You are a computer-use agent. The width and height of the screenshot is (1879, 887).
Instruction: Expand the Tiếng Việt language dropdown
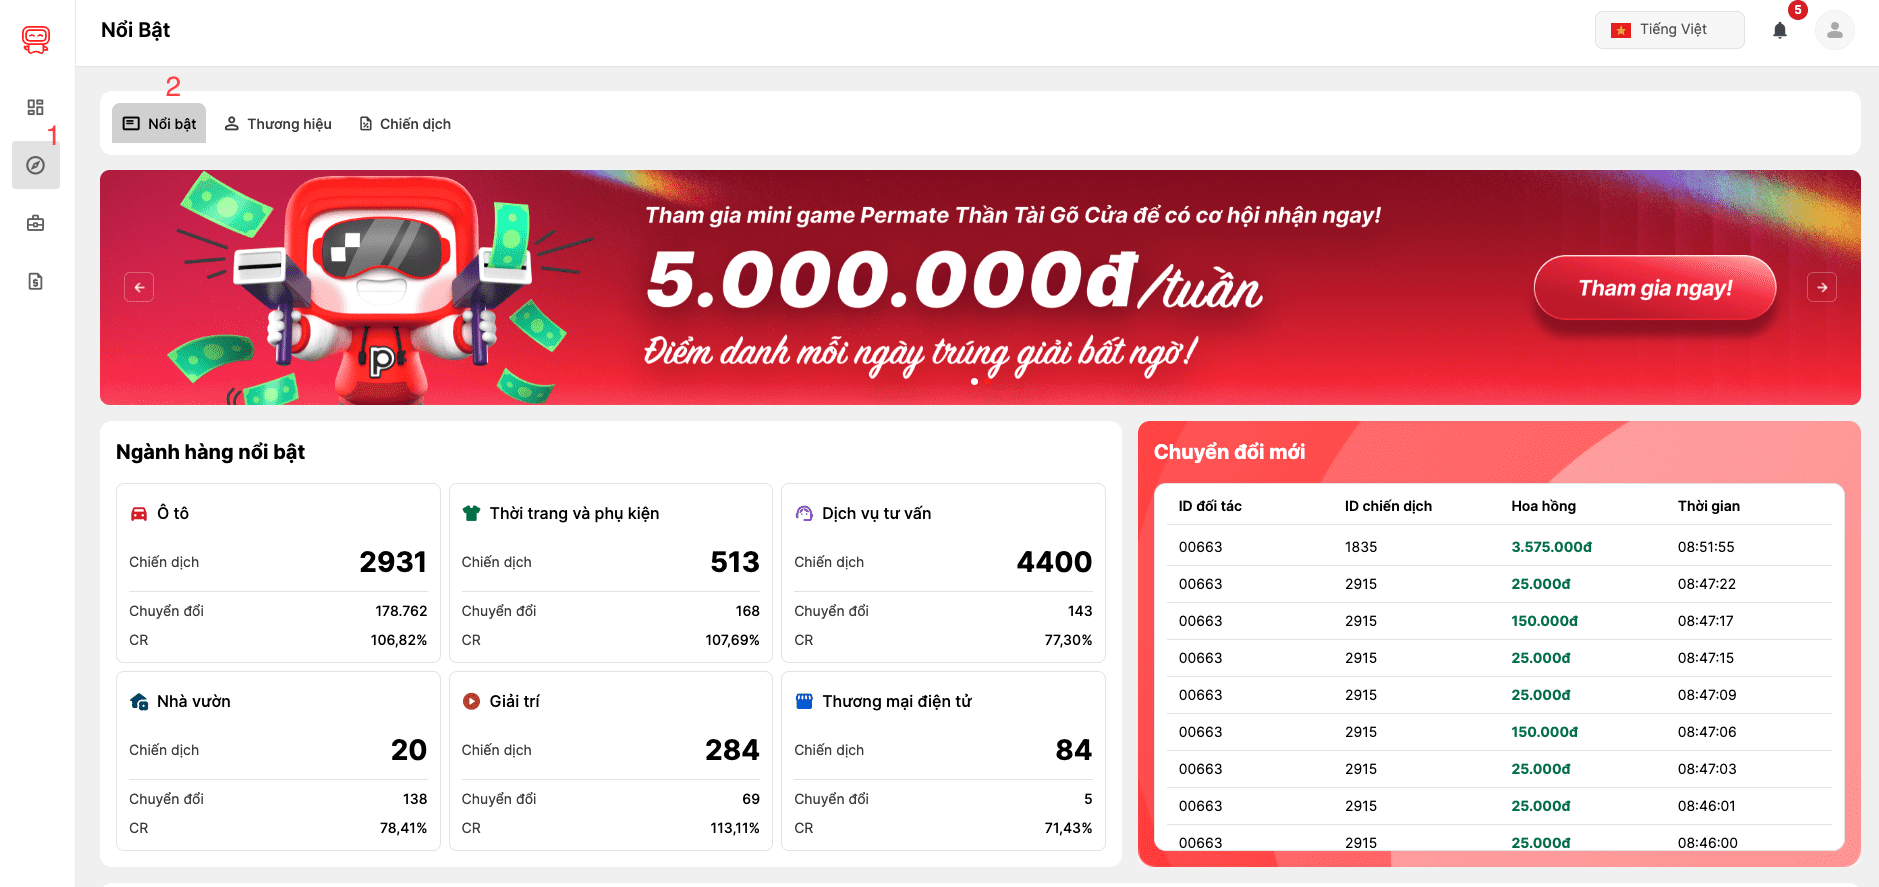tap(1669, 30)
